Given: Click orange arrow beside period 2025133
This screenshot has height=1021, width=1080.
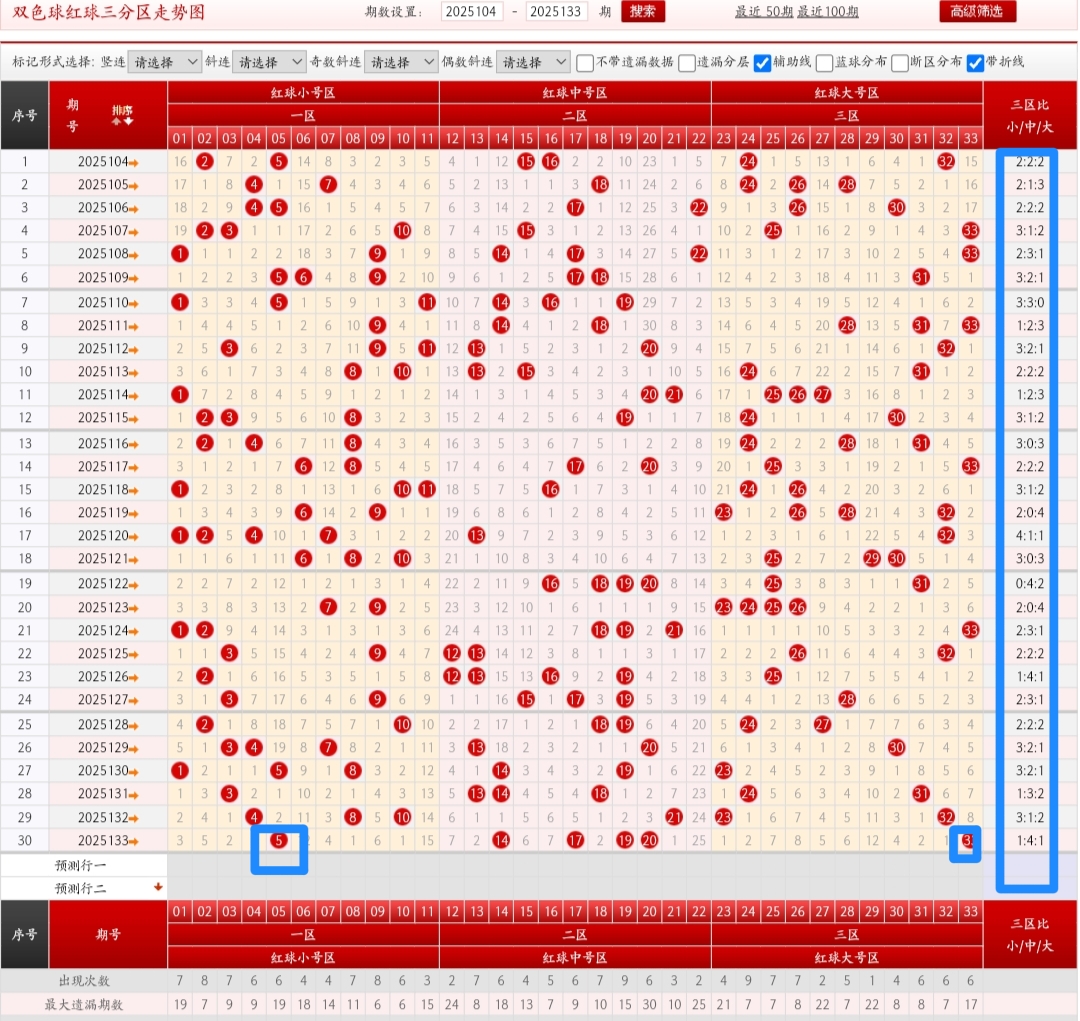Looking at the screenshot, I should [134, 842].
